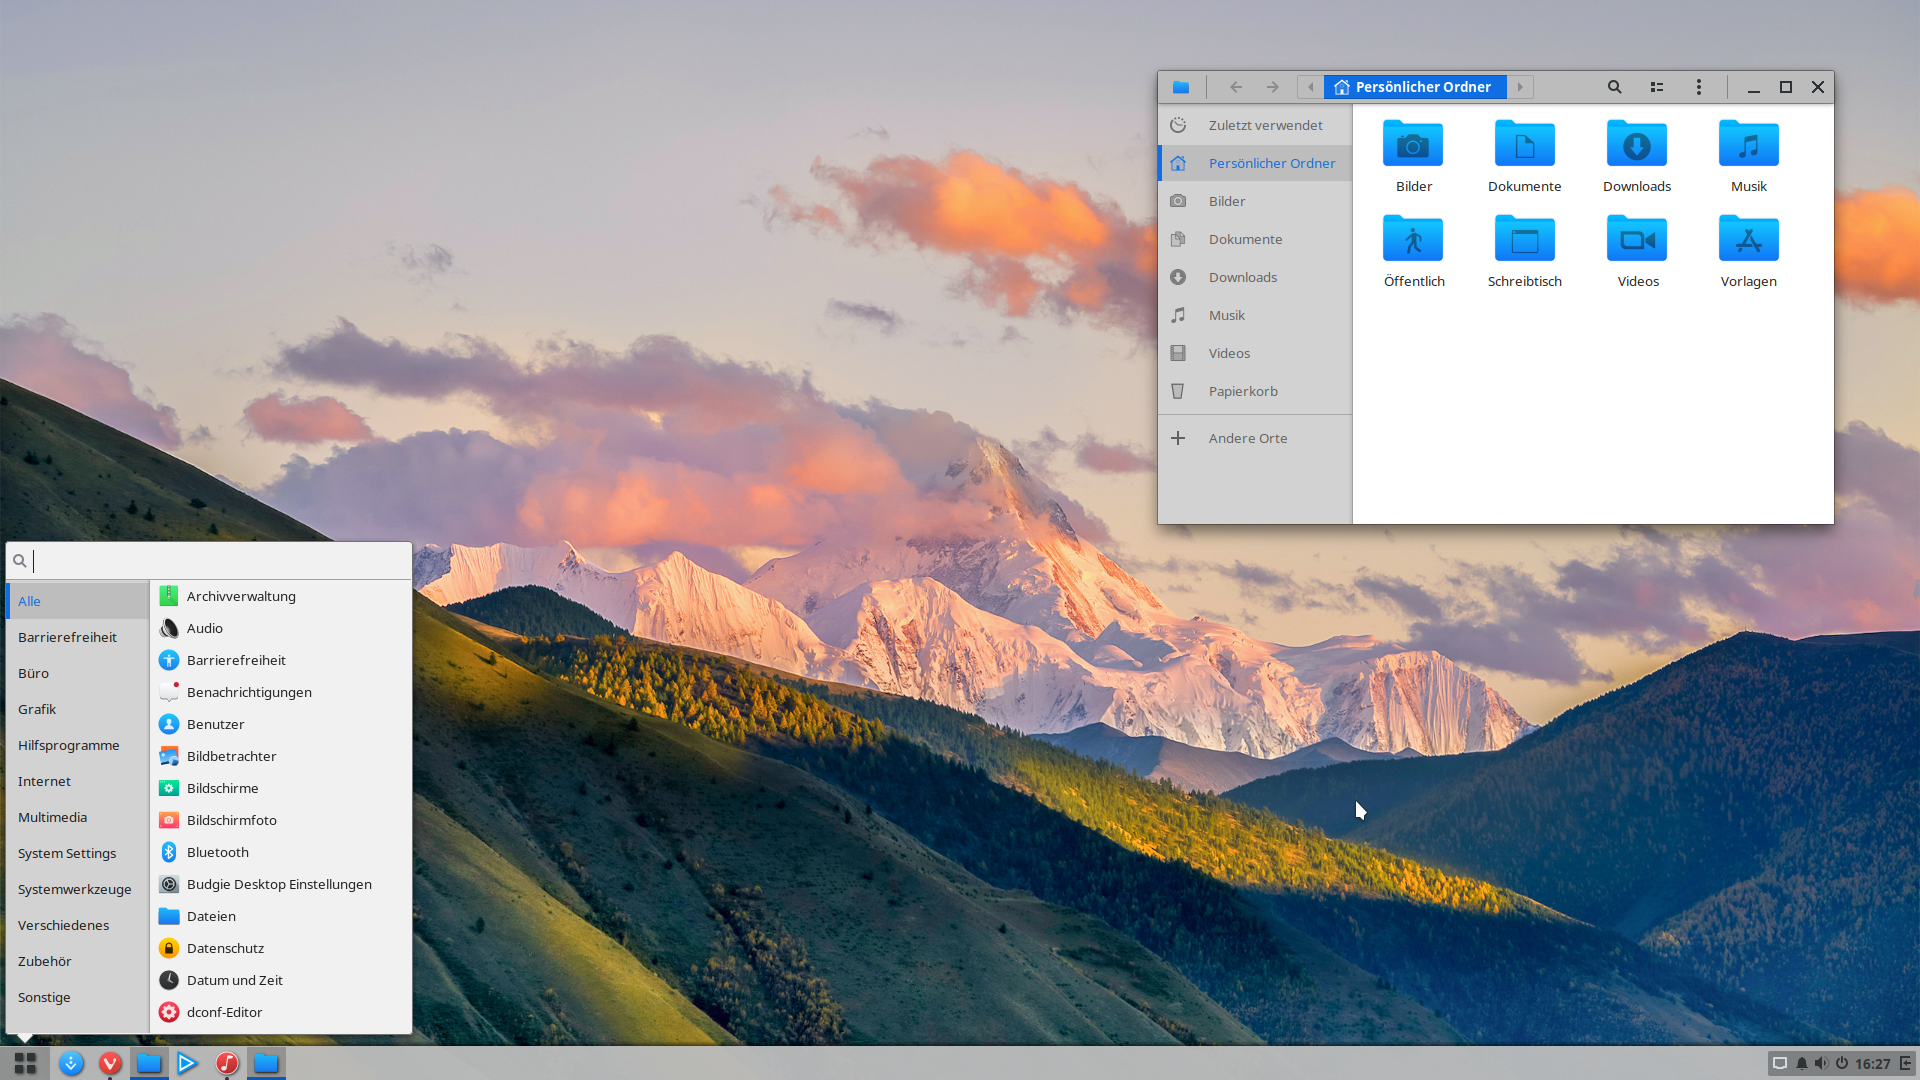Click the volume icon in system tray
The width and height of the screenshot is (1920, 1080).
1821,1063
